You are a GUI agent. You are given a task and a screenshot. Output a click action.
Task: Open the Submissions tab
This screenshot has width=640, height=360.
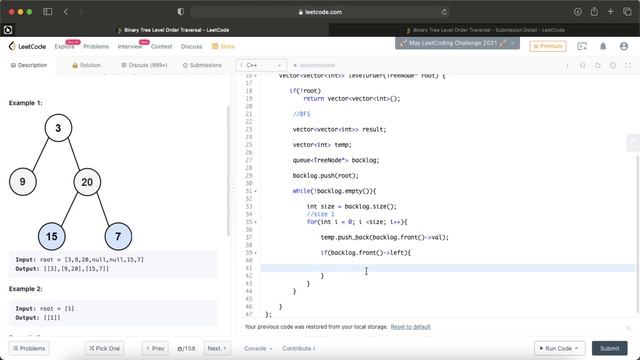point(202,65)
